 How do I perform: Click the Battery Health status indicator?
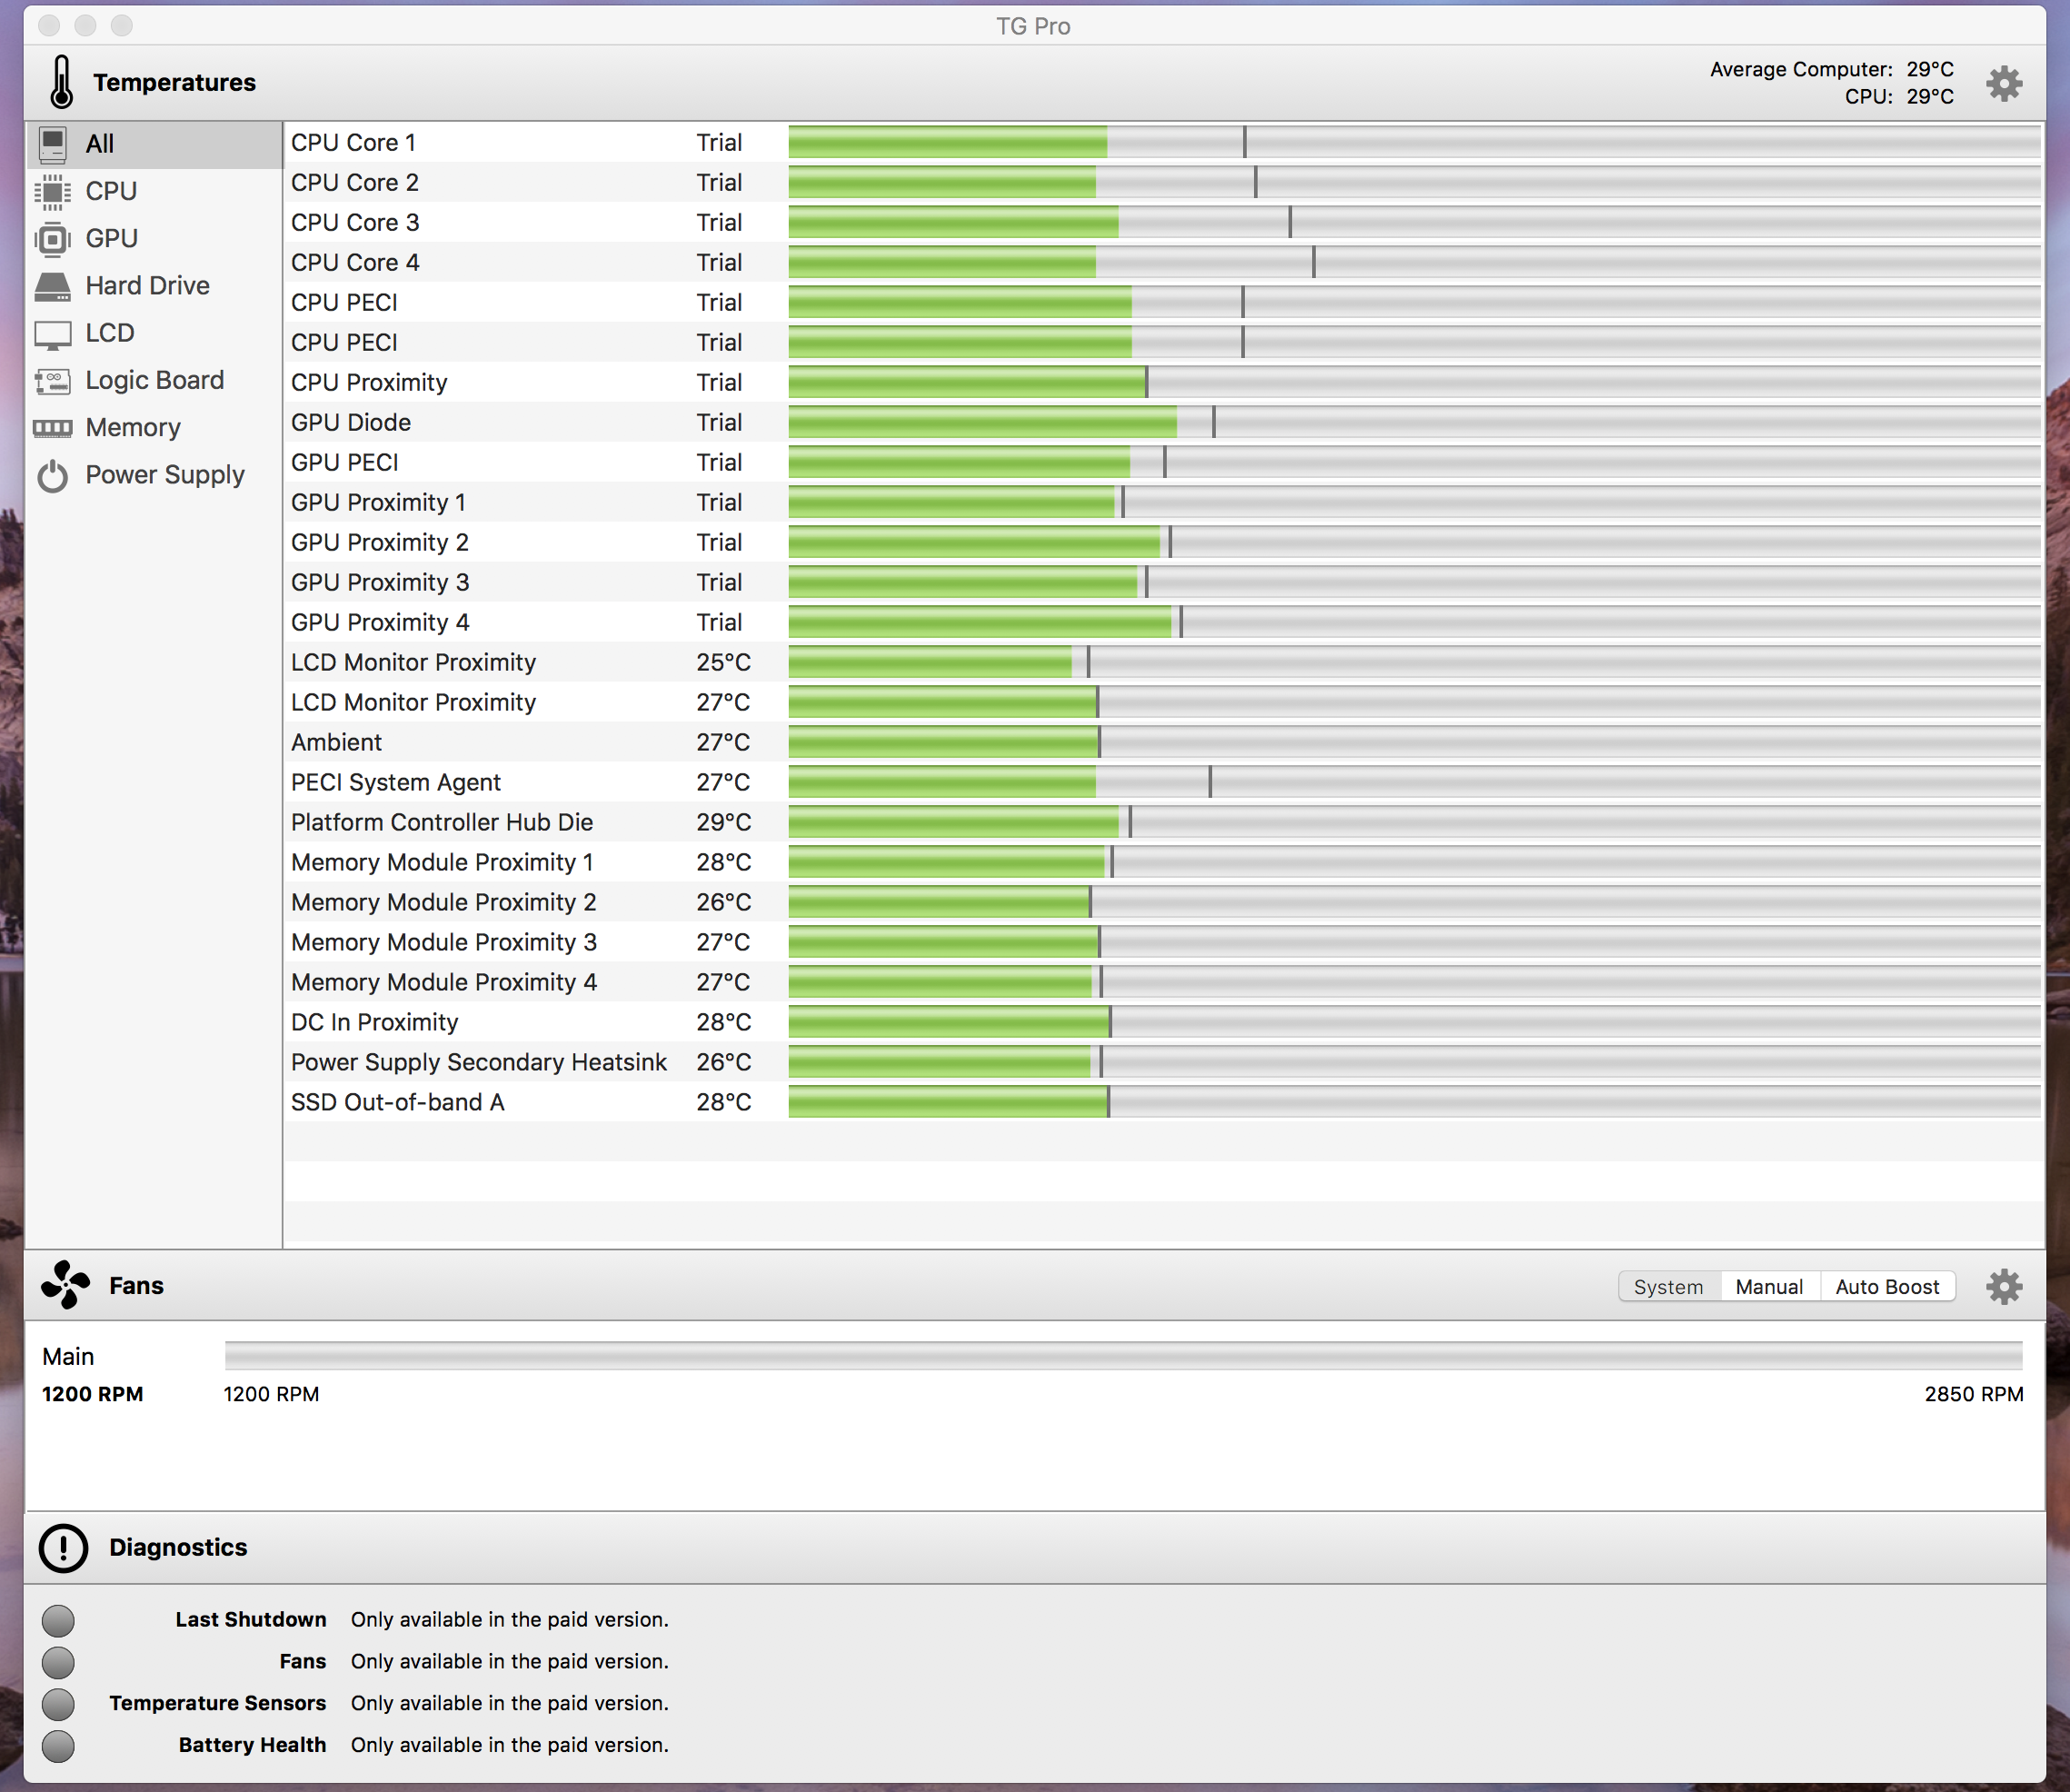(x=58, y=1745)
